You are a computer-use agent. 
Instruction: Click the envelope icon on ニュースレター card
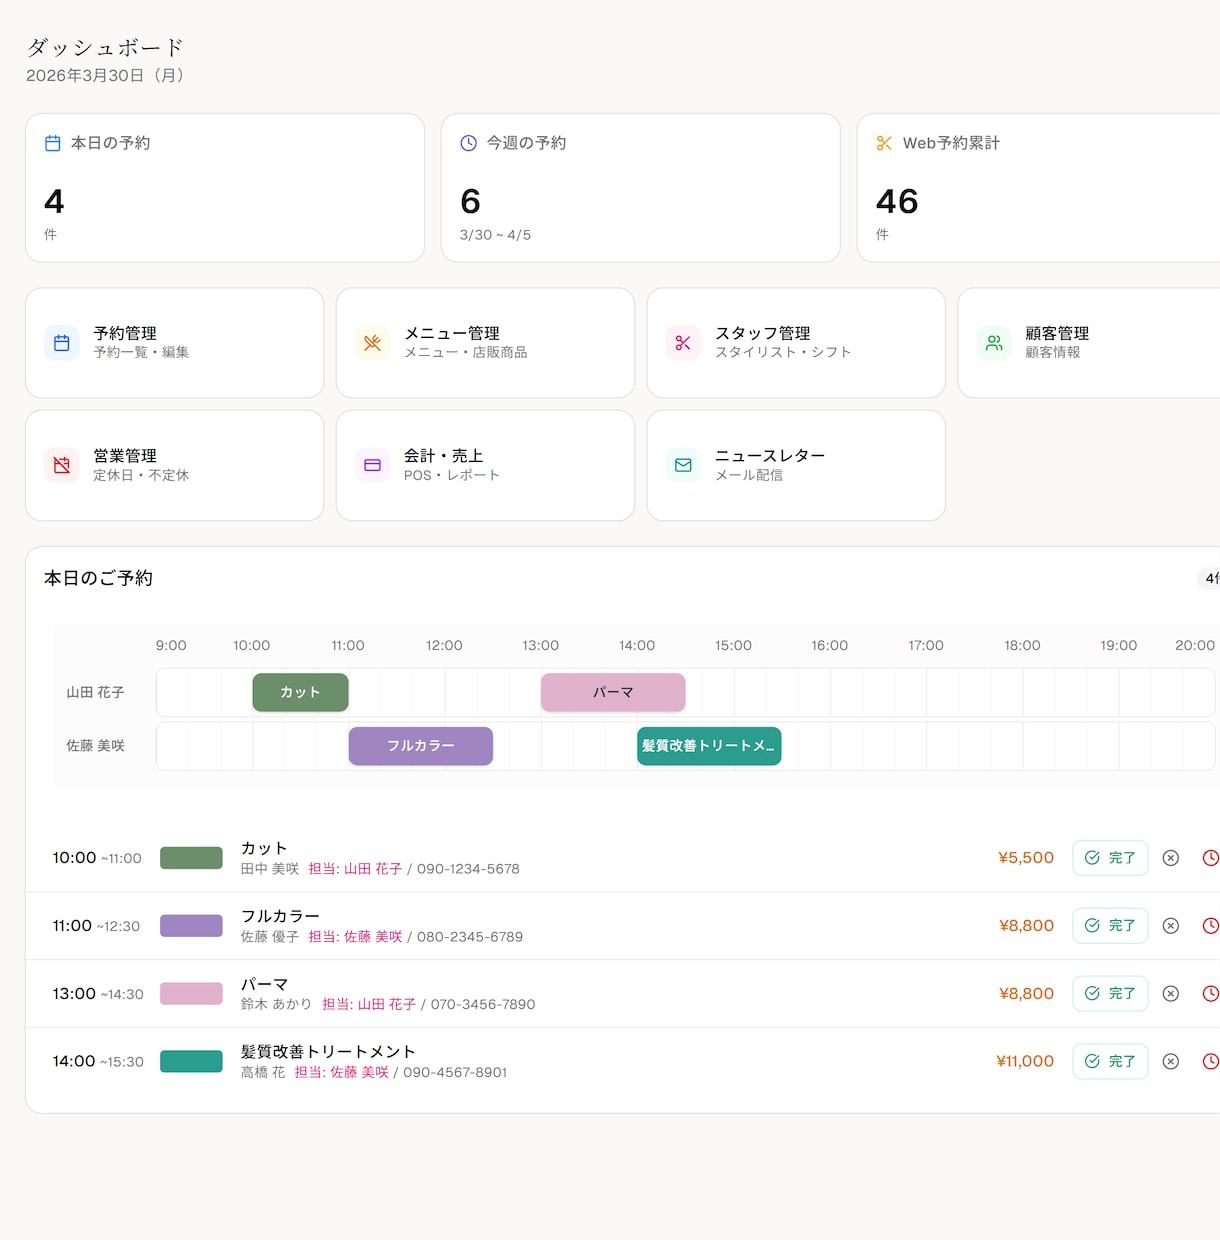pyautogui.click(x=683, y=465)
